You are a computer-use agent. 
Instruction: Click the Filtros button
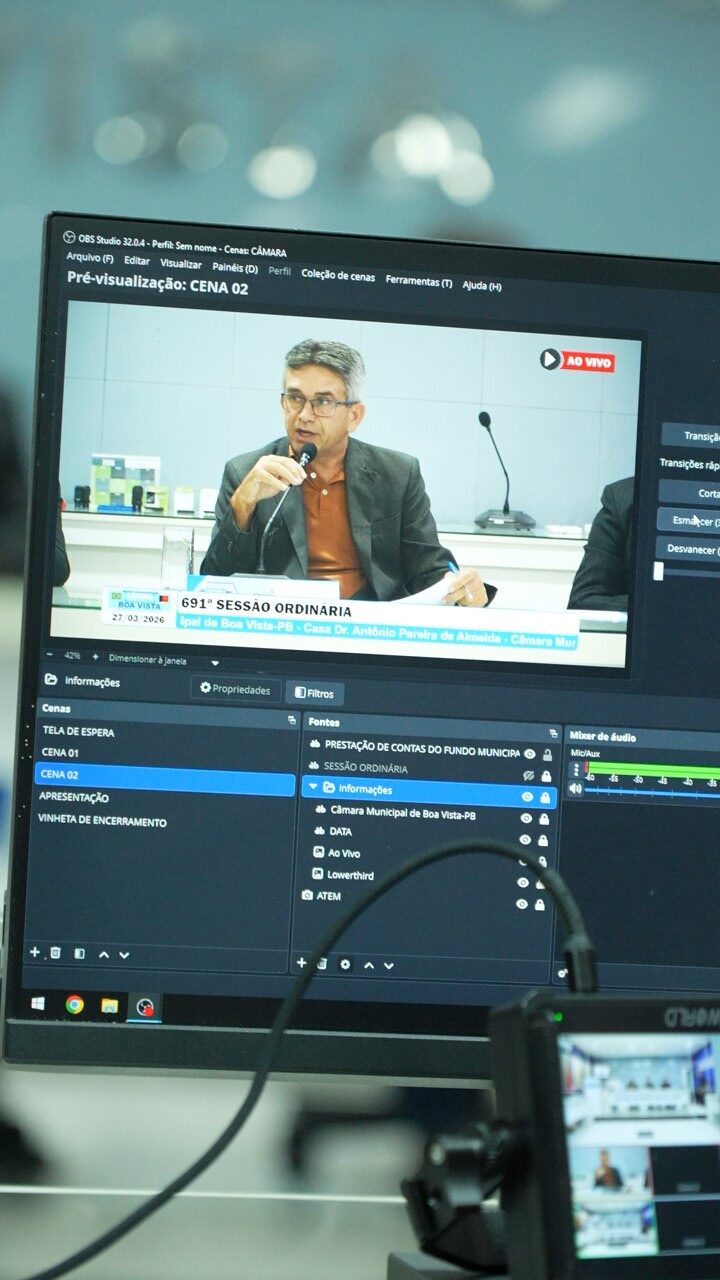click(x=314, y=692)
